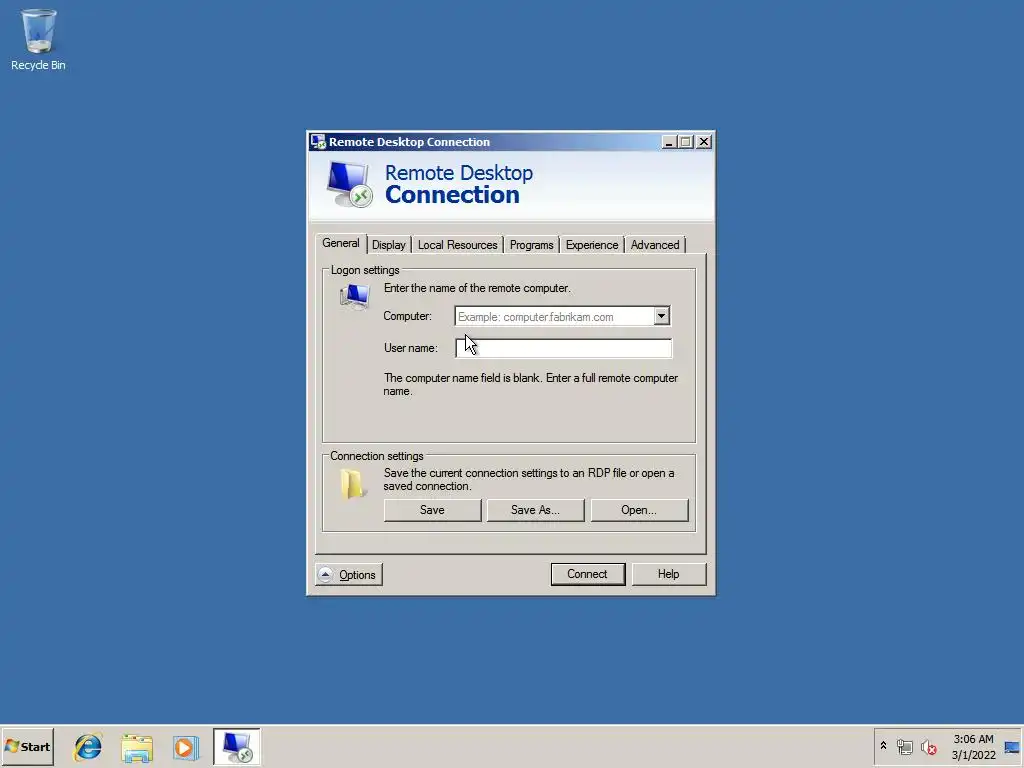Image resolution: width=1024 pixels, height=768 pixels.
Task: Click the Show desktop icon near the clock
Action: [1012, 747]
